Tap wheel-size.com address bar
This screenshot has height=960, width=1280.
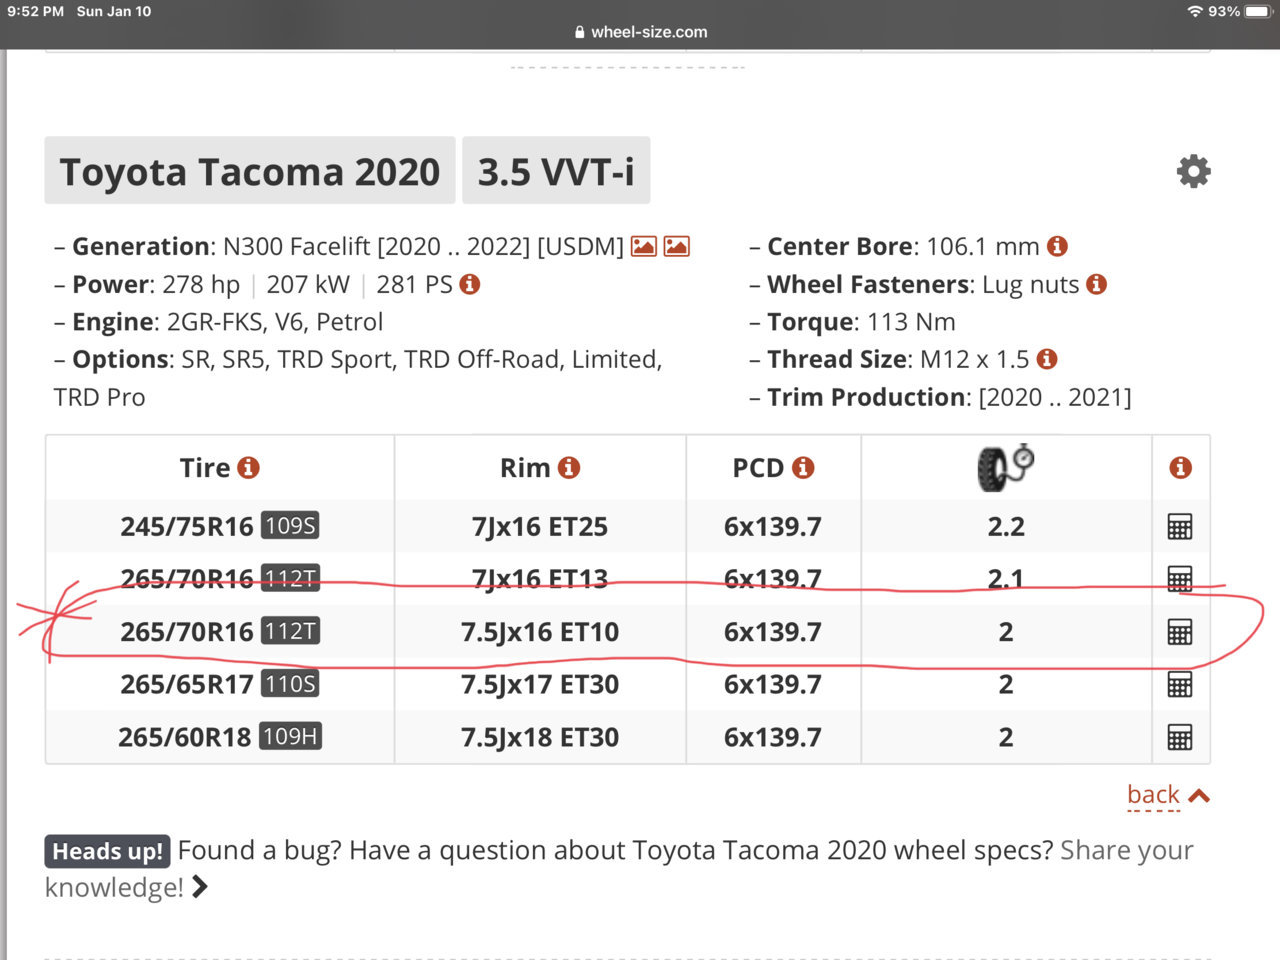pyautogui.click(x=641, y=32)
